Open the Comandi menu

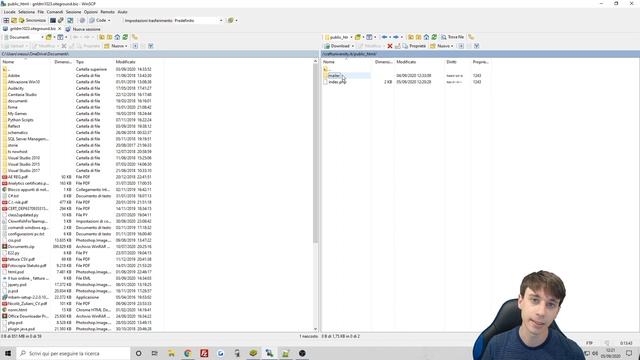point(55,12)
